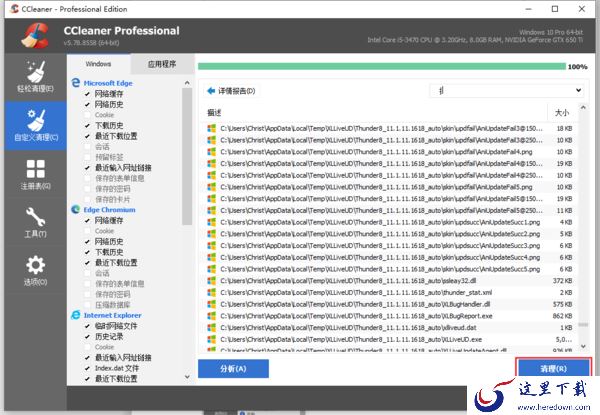600x415 pixels.
Task: Open the search filter dropdown arrow
Action: pyautogui.click(x=578, y=91)
